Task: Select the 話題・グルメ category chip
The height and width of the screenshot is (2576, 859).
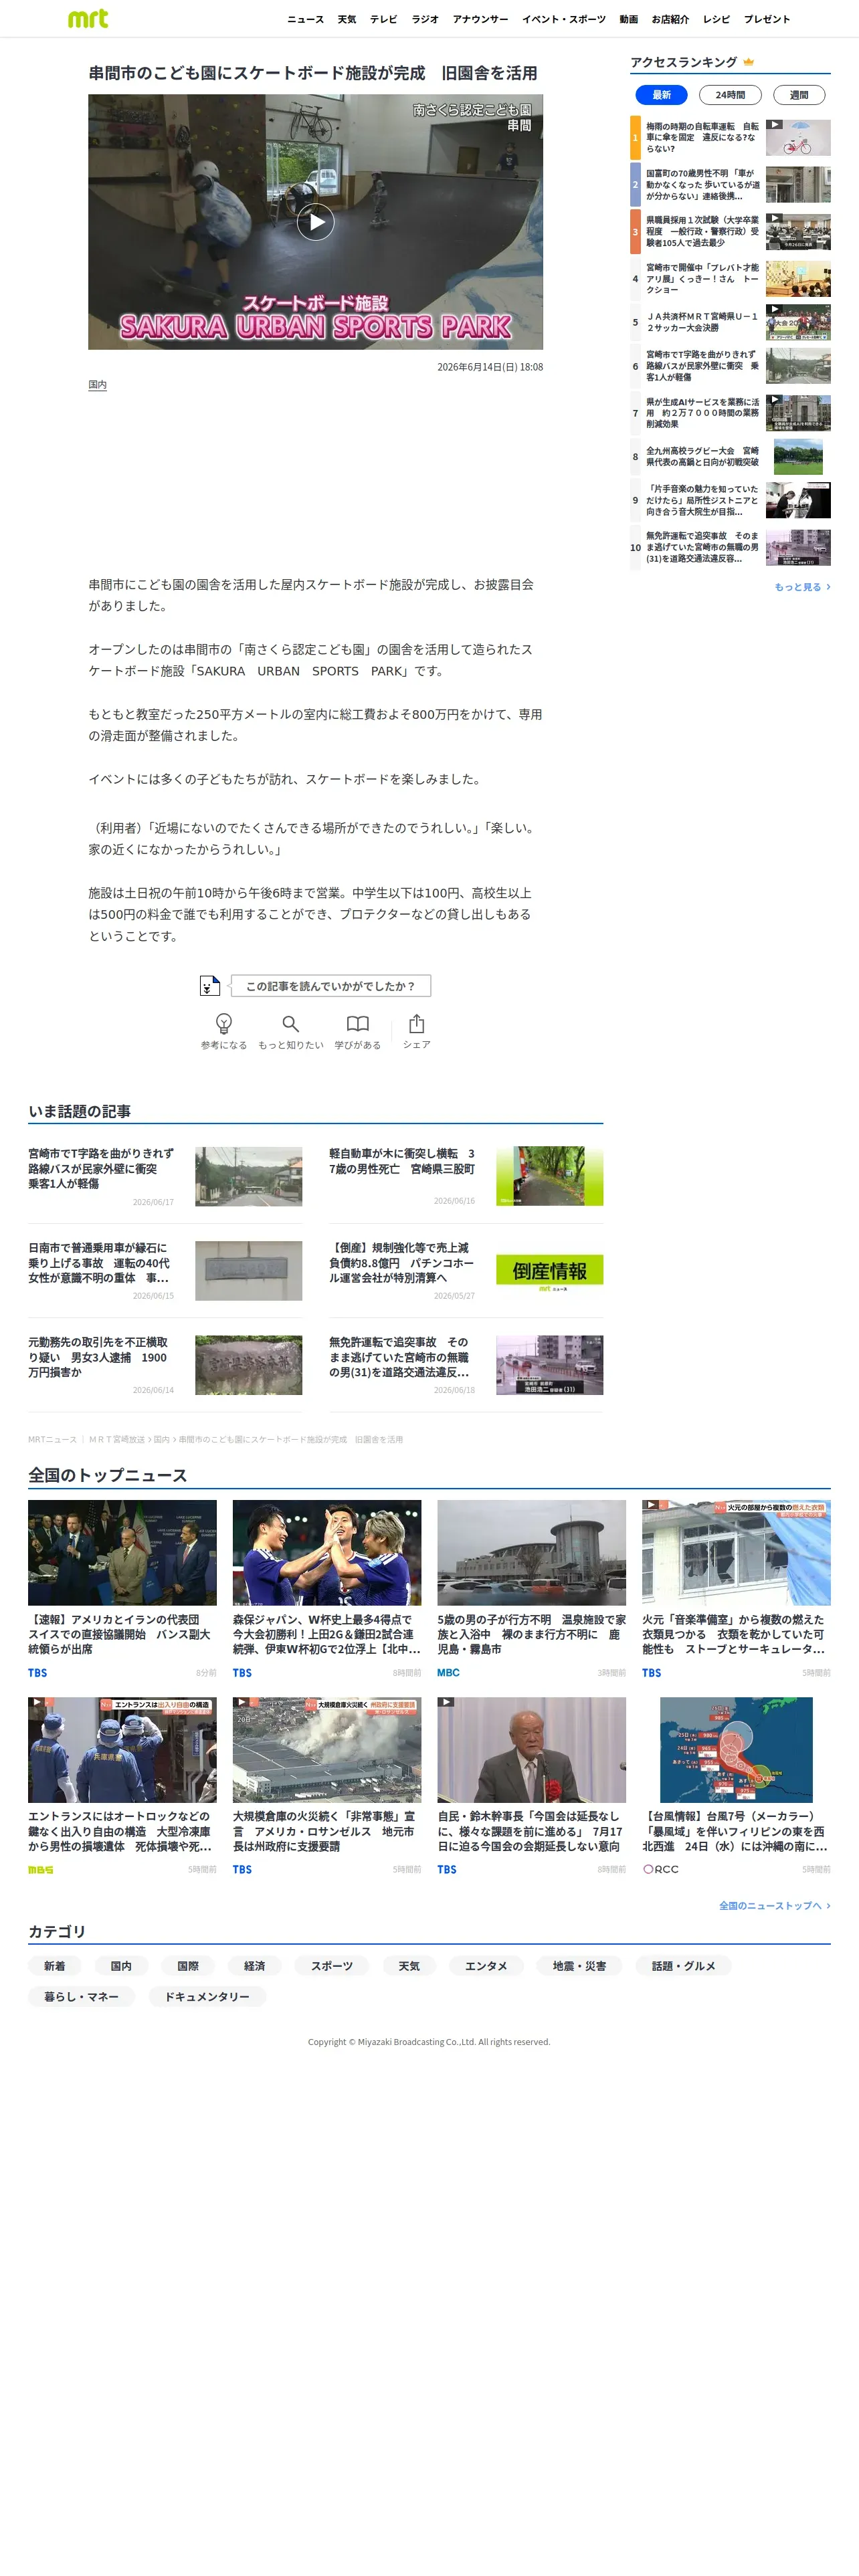Action: point(684,1966)
